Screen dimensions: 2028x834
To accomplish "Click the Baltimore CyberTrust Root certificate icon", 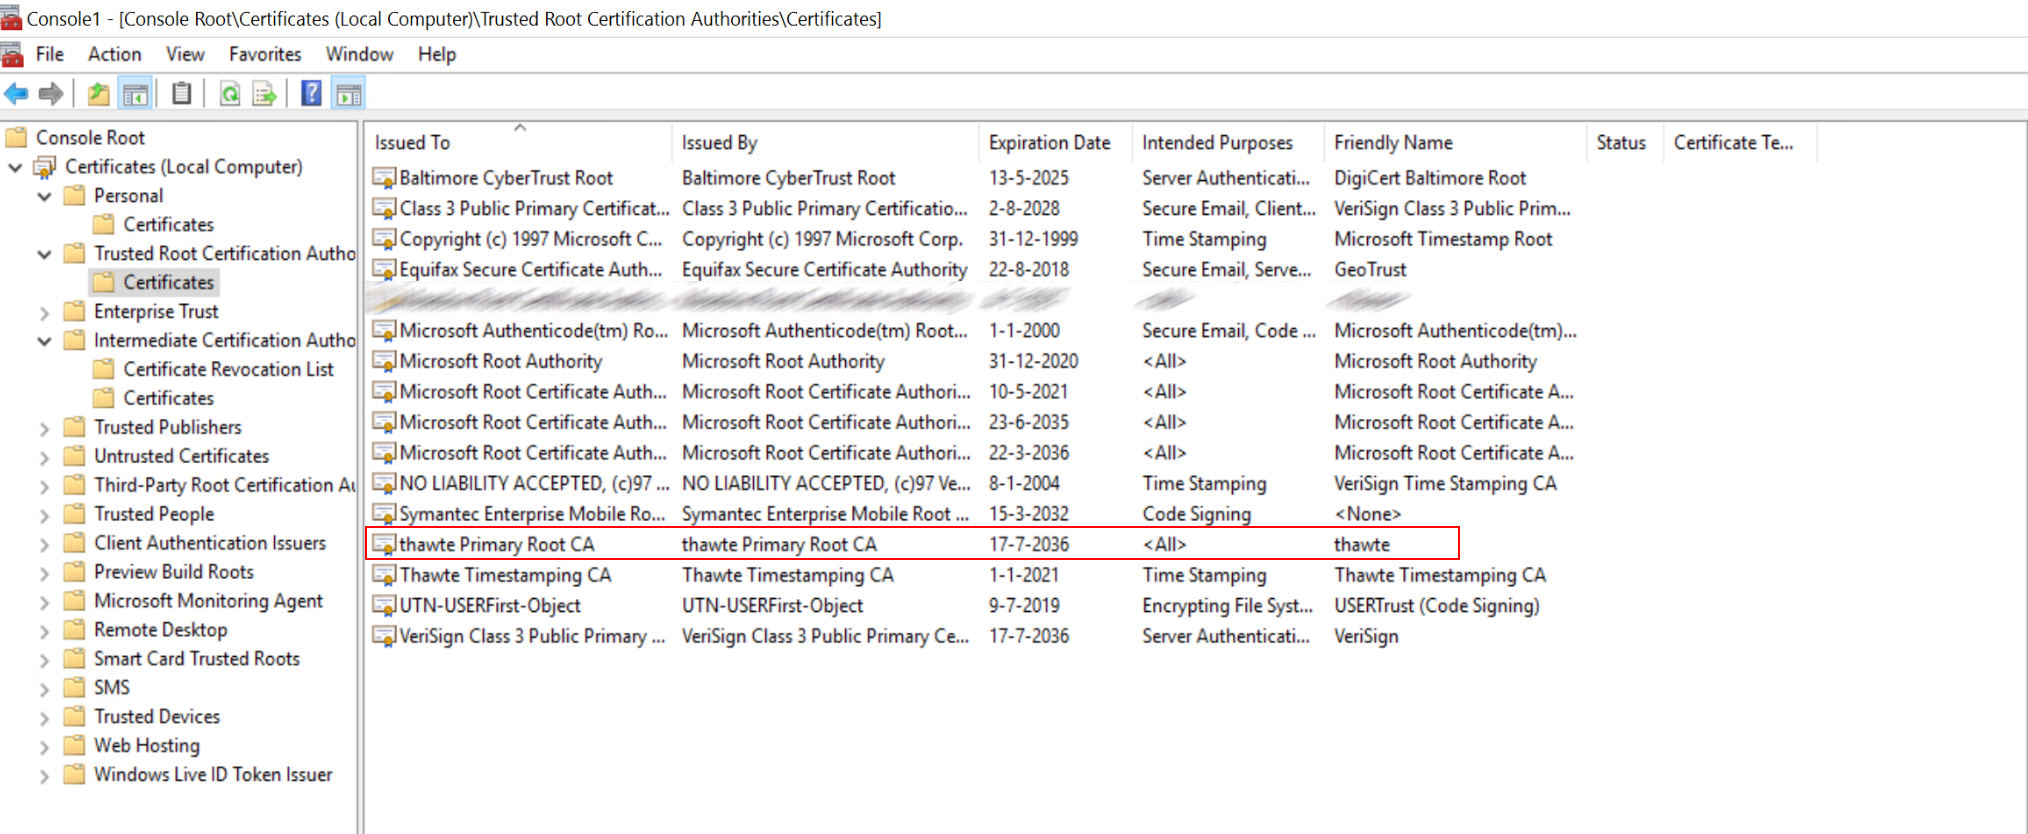I will click(x=384, y=178).
